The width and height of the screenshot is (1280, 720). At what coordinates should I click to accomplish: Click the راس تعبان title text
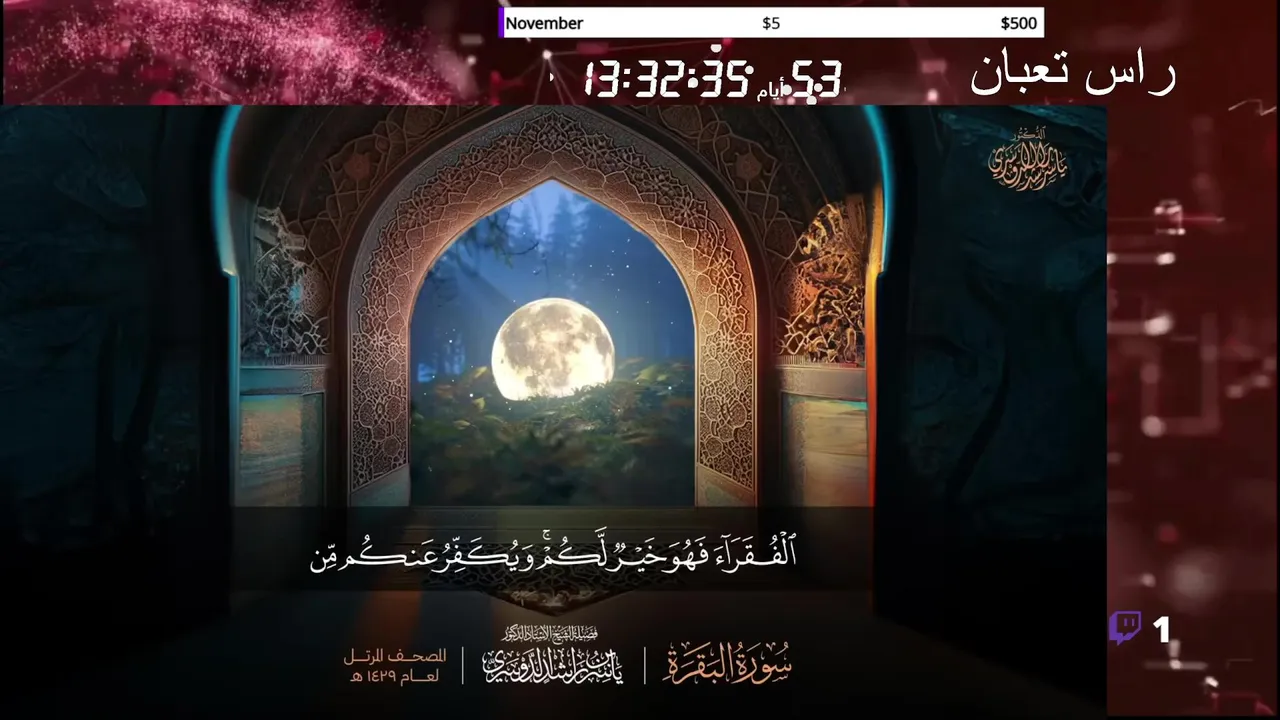1072,73
